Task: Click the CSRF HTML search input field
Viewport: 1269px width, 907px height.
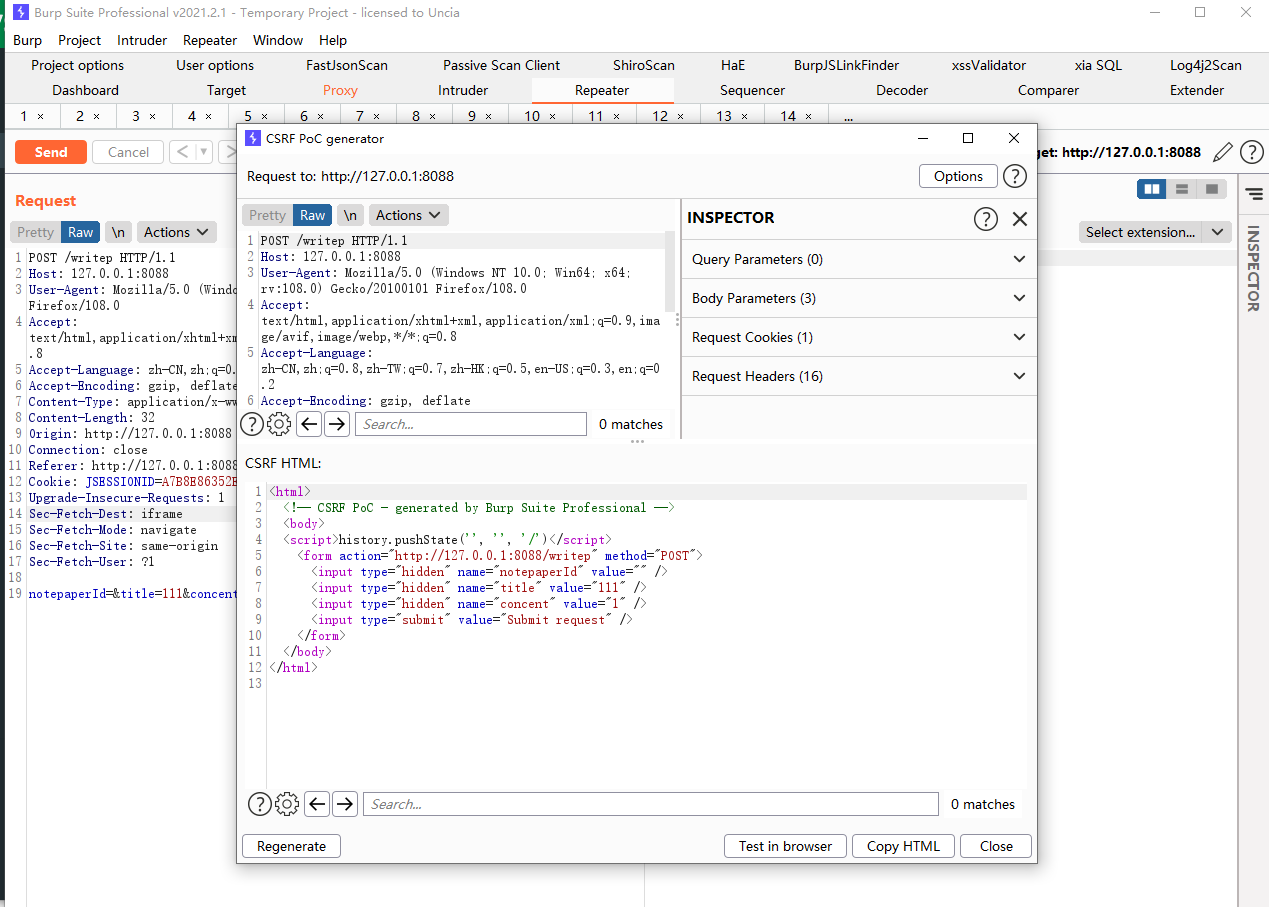Action: coord(650,804)
